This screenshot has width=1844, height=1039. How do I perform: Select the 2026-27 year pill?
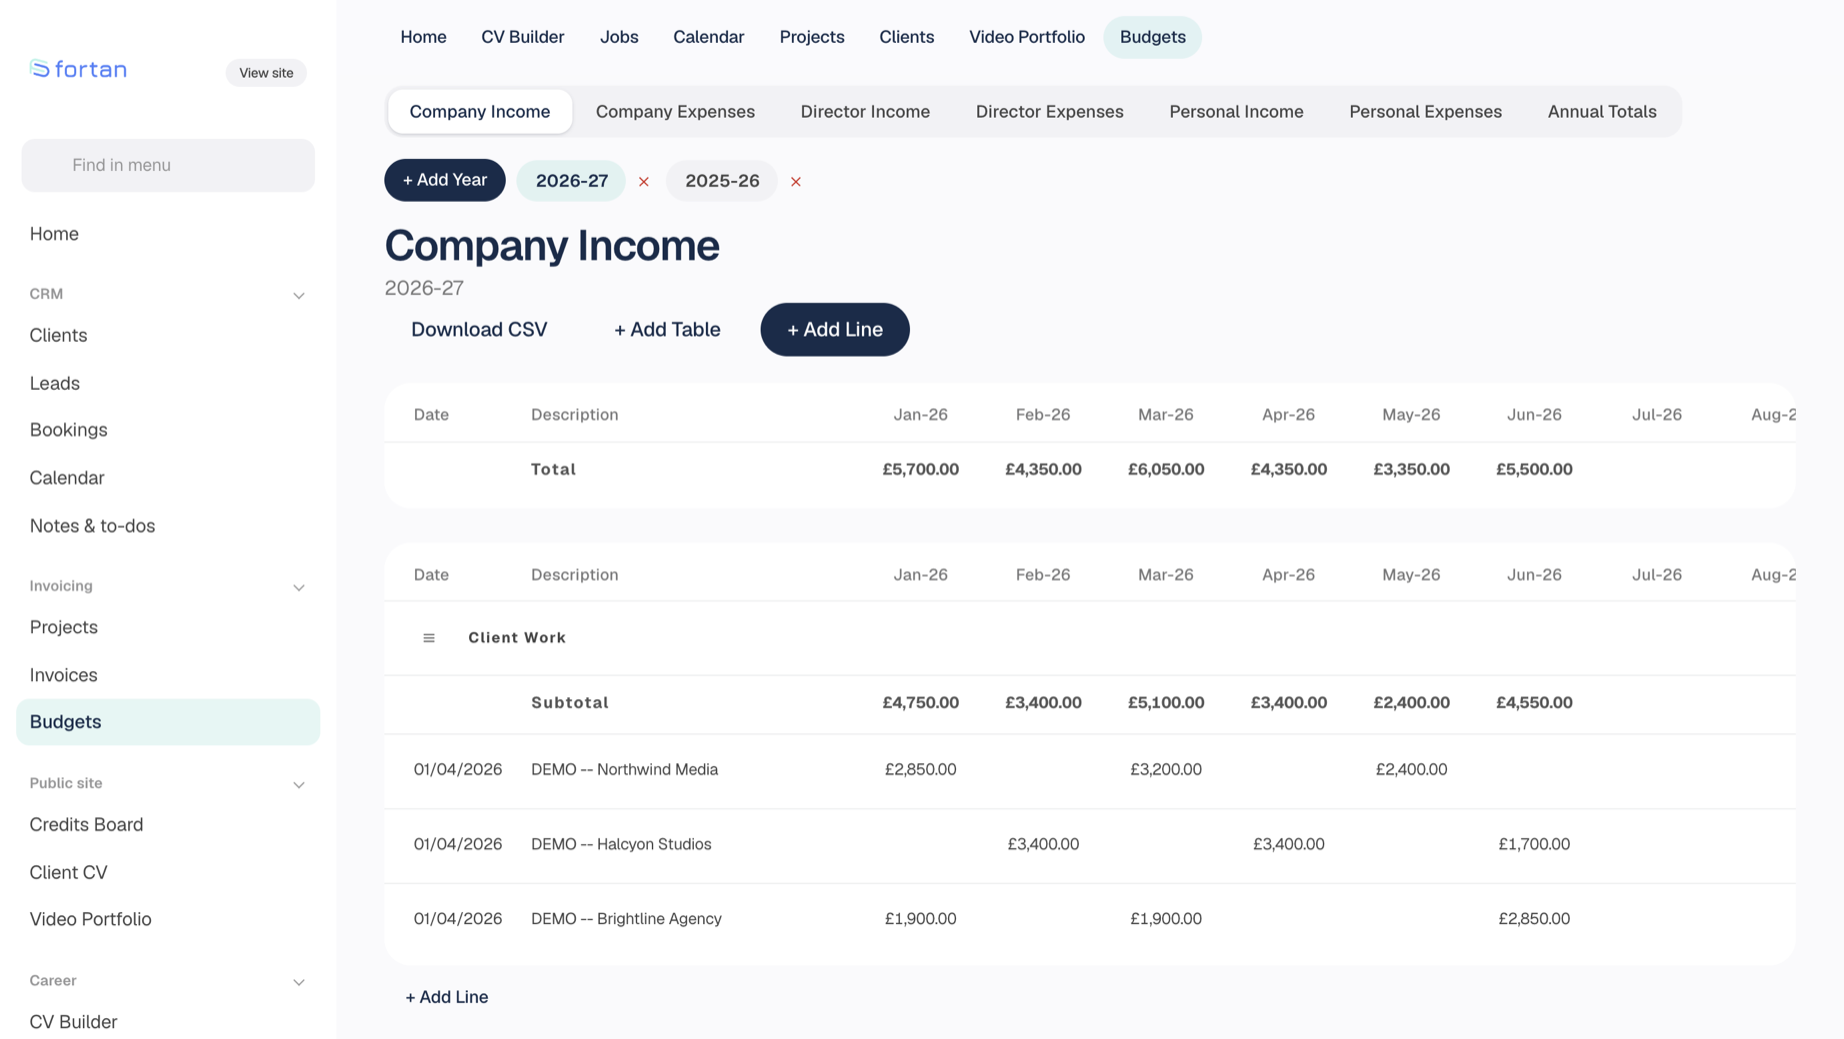pos(571,181)
